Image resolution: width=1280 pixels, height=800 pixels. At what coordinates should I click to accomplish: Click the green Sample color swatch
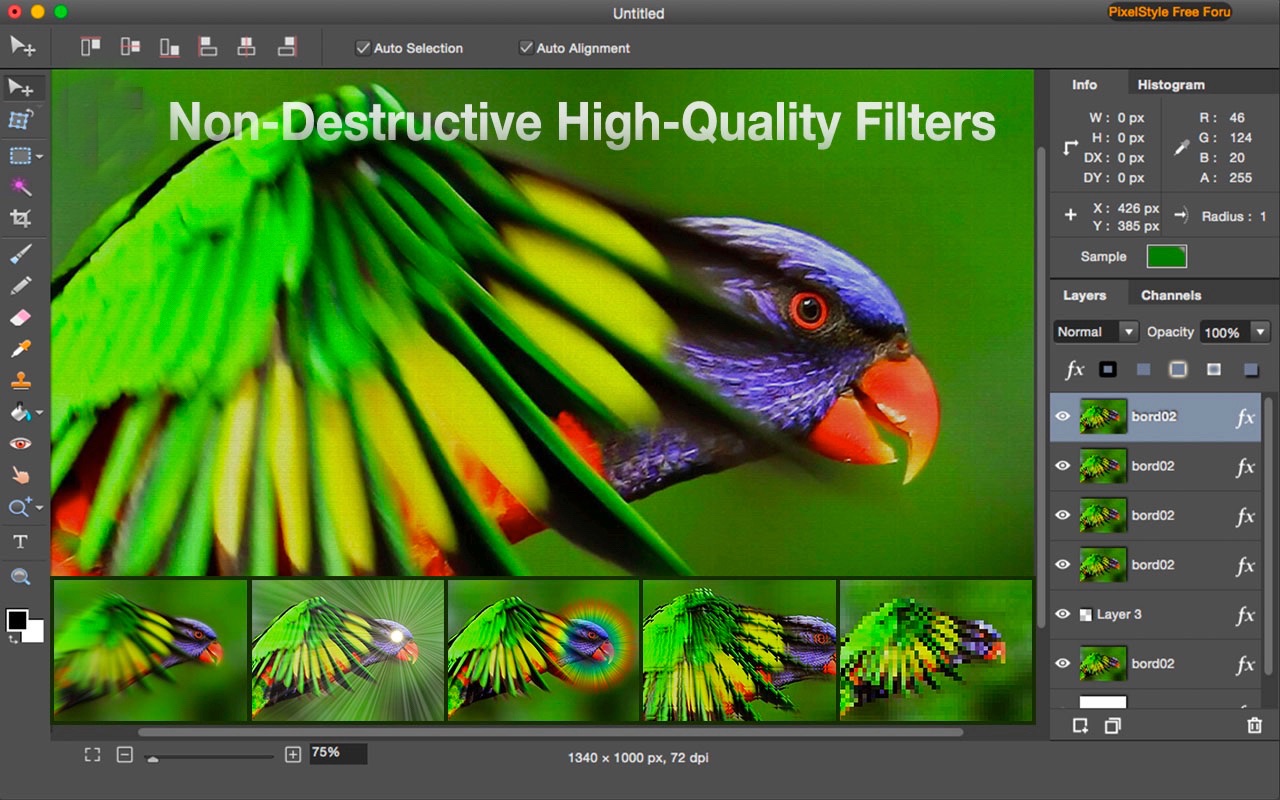point(1166,257)
